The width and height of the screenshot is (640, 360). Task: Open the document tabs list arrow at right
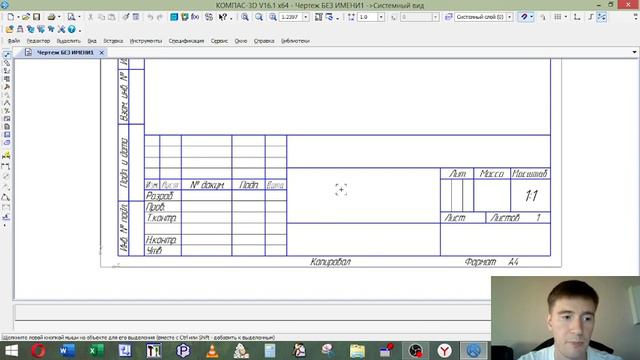pyautogui.click(x=634, y=52)
